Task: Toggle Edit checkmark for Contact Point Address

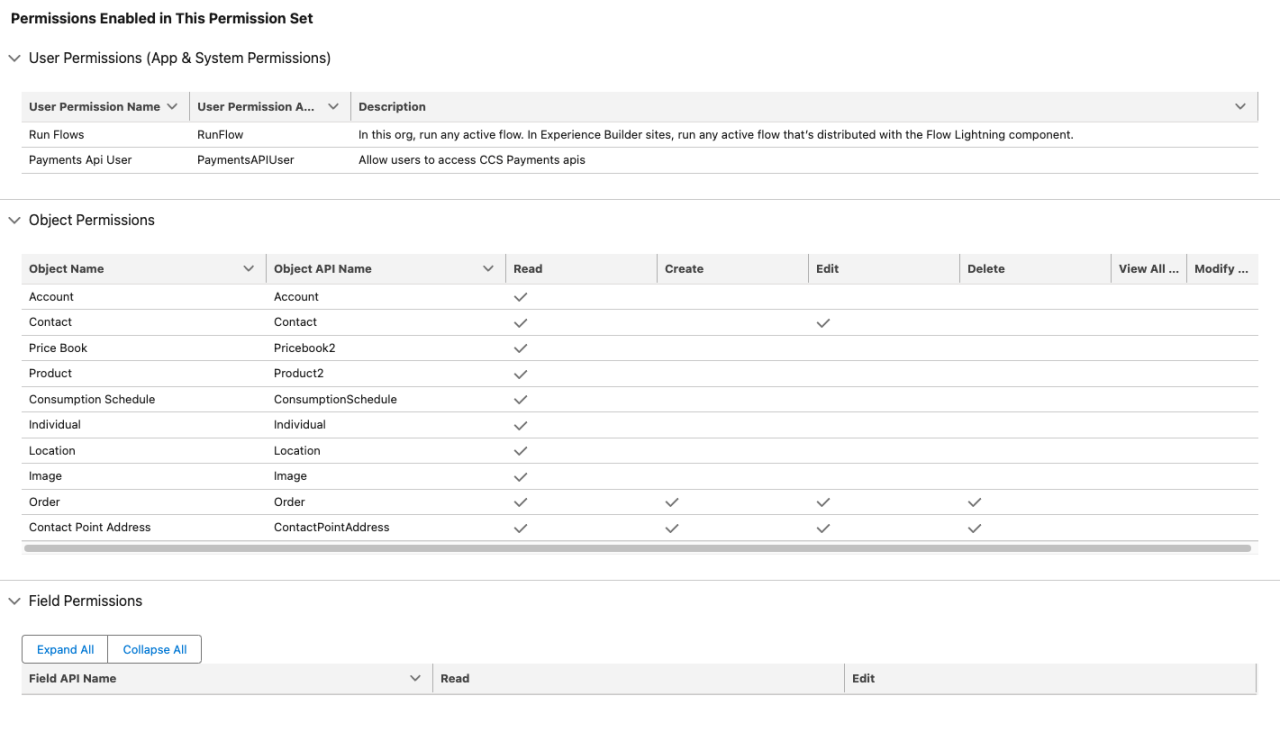Action: [x=823, y=528]
